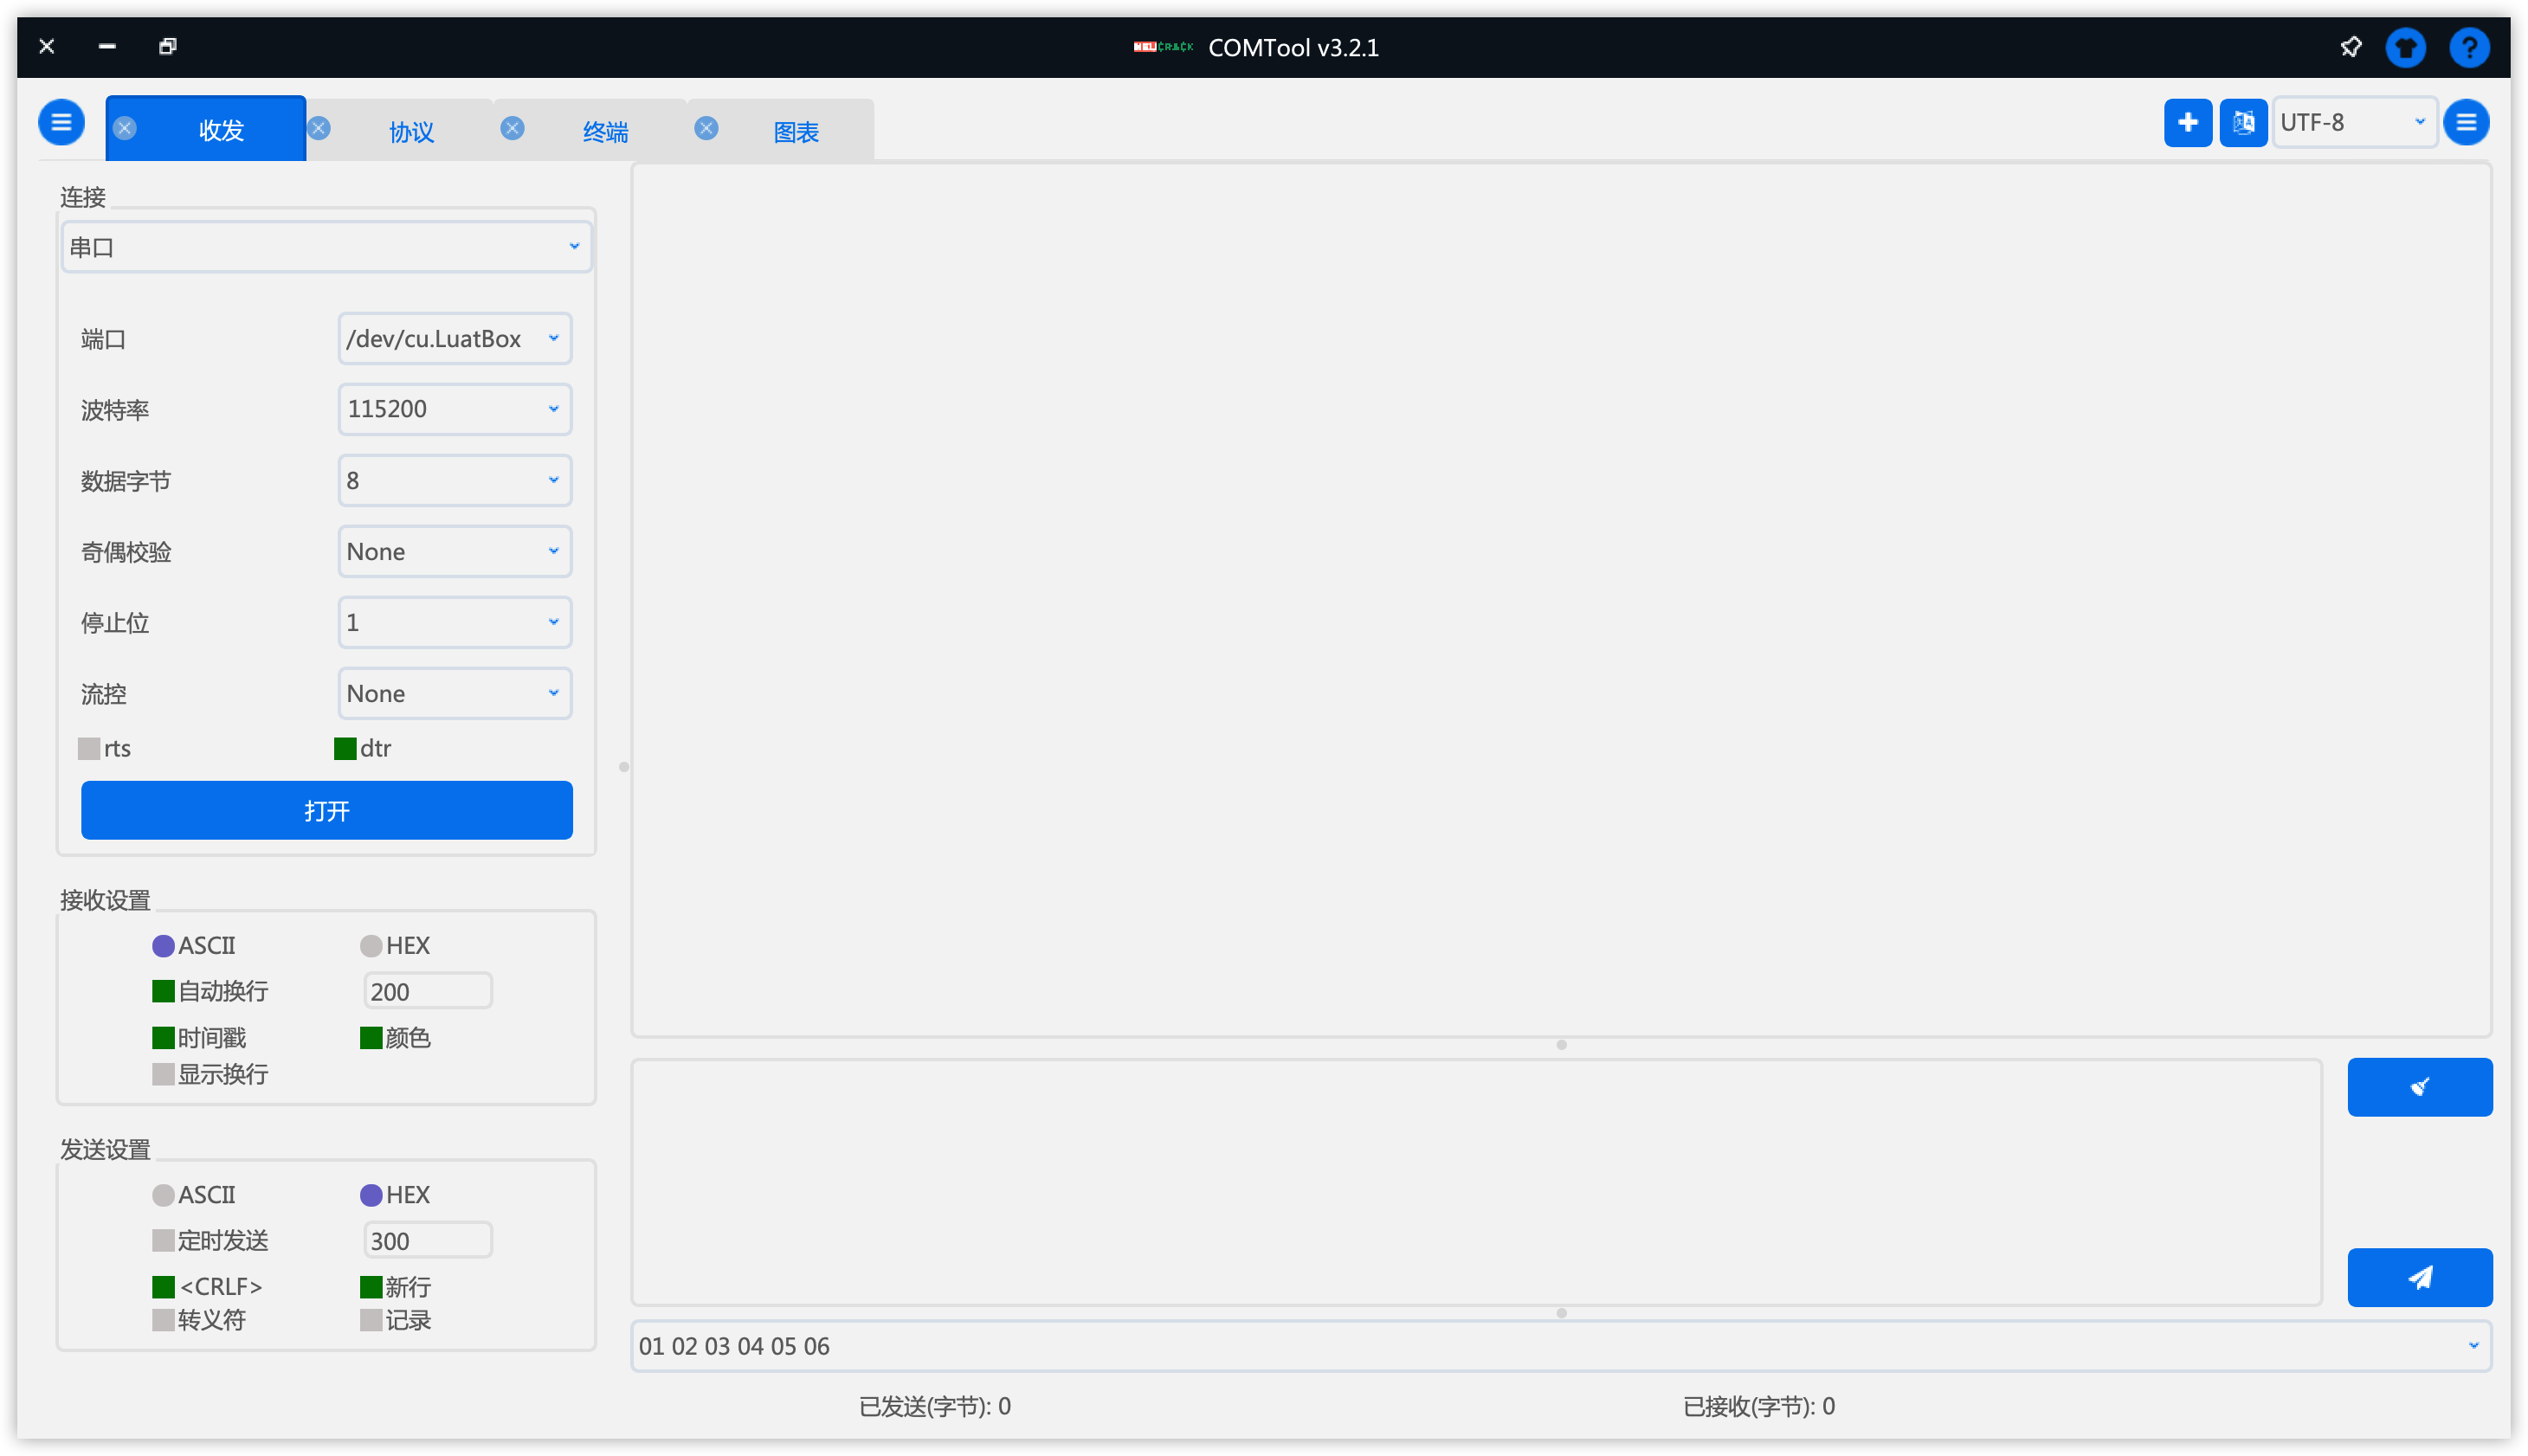Select HEX in 发送设置
This screenshot has width=2528, height=1456.
pyautogui.click(x=371, y=1195)
